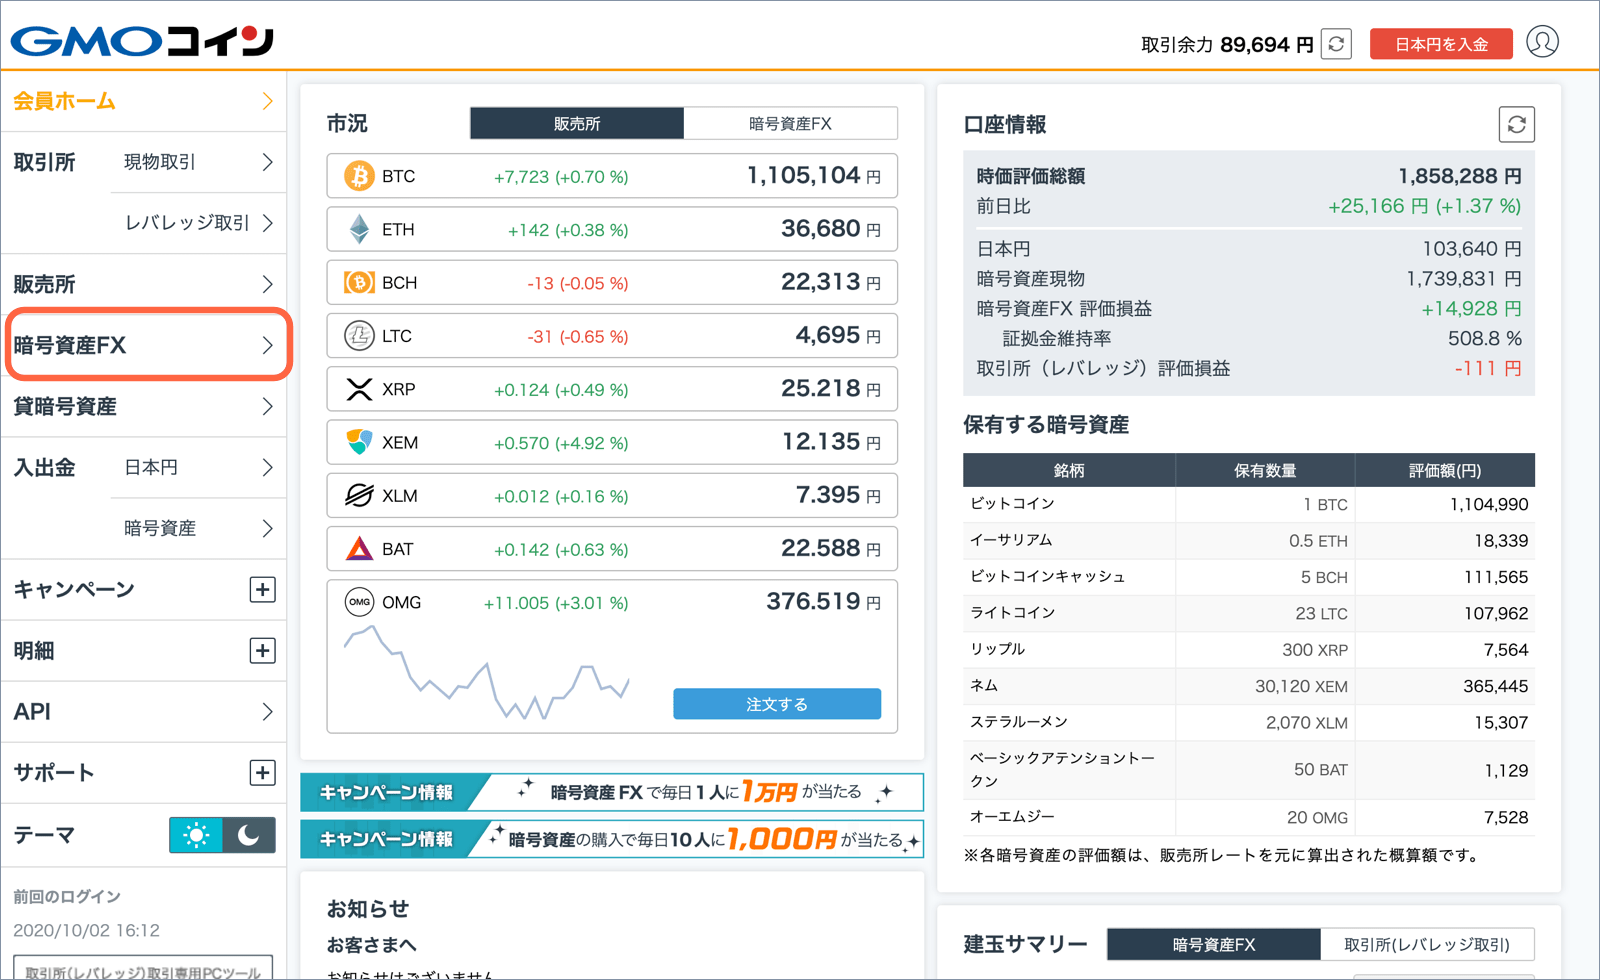Open 貸暗号資産 in the sidebar
The height and width of the screenshot is (980, 1600).
[x=144, y=407]
